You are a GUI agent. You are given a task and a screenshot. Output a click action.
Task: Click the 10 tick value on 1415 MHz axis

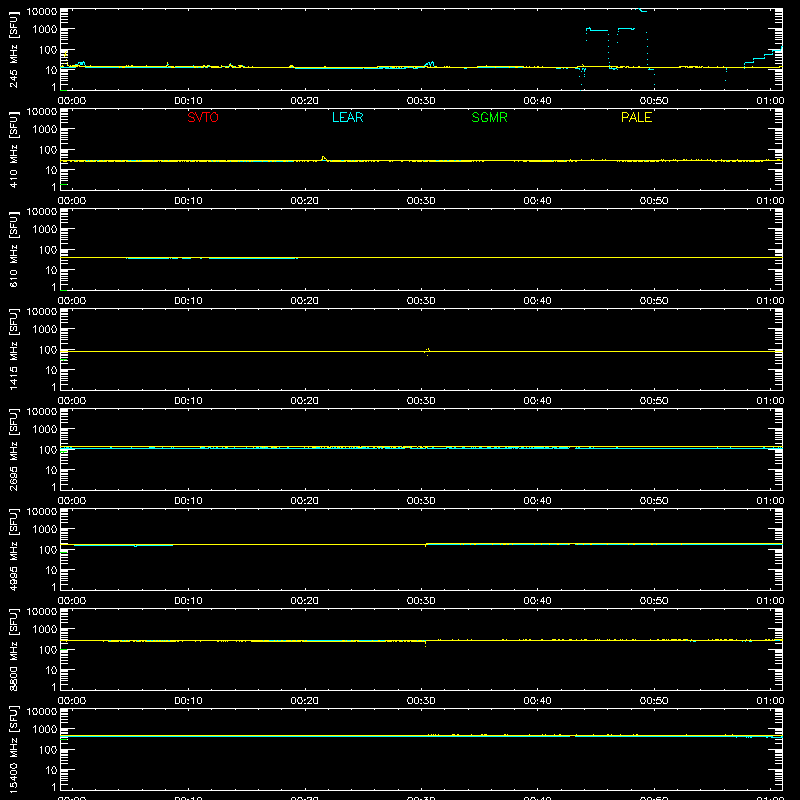(51, 370)
